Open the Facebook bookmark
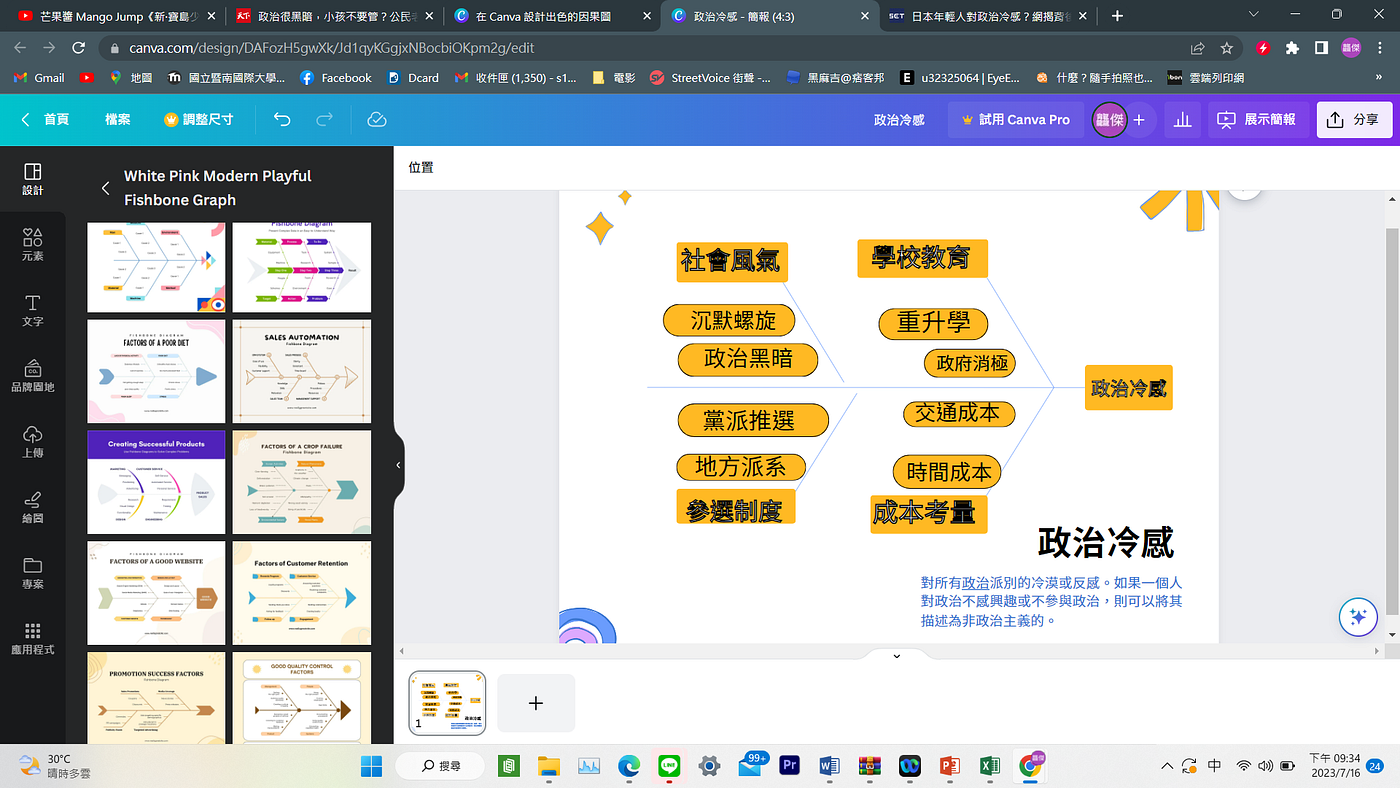The height and width of the screenshot is (788, 1400). (x=335, y=77)
